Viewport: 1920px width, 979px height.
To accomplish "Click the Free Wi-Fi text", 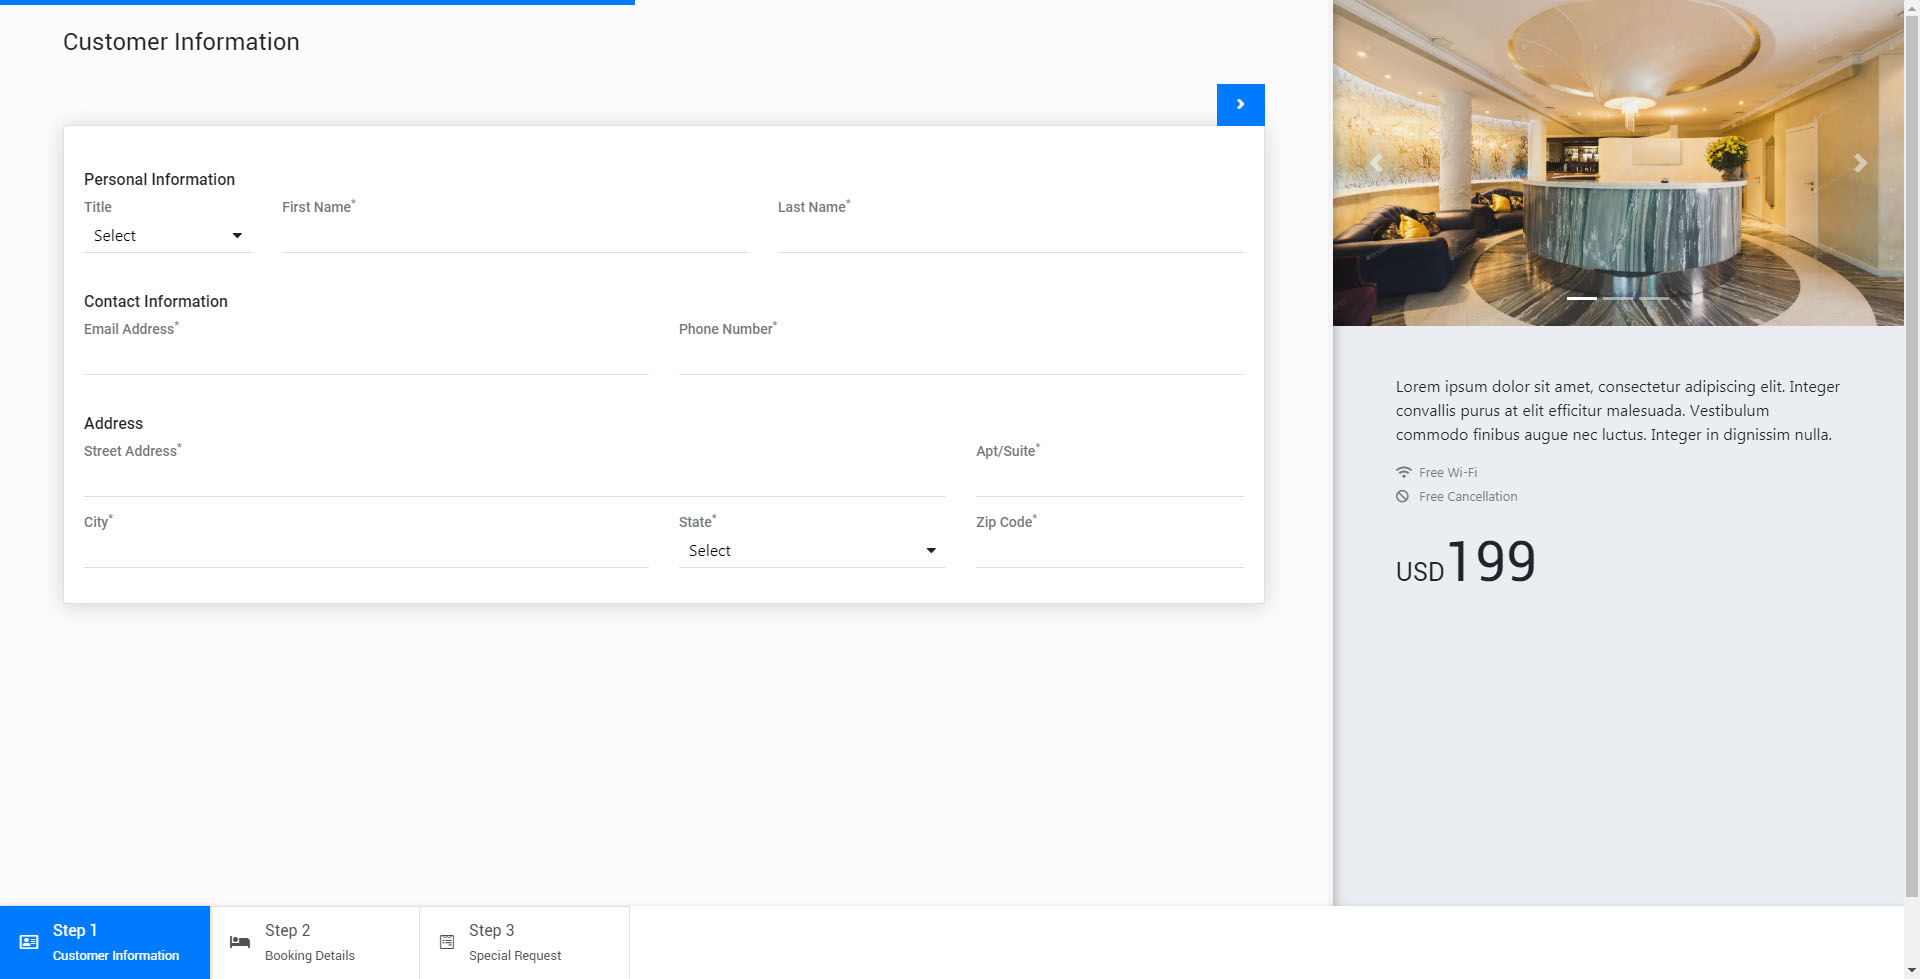I will [1448, 472].
